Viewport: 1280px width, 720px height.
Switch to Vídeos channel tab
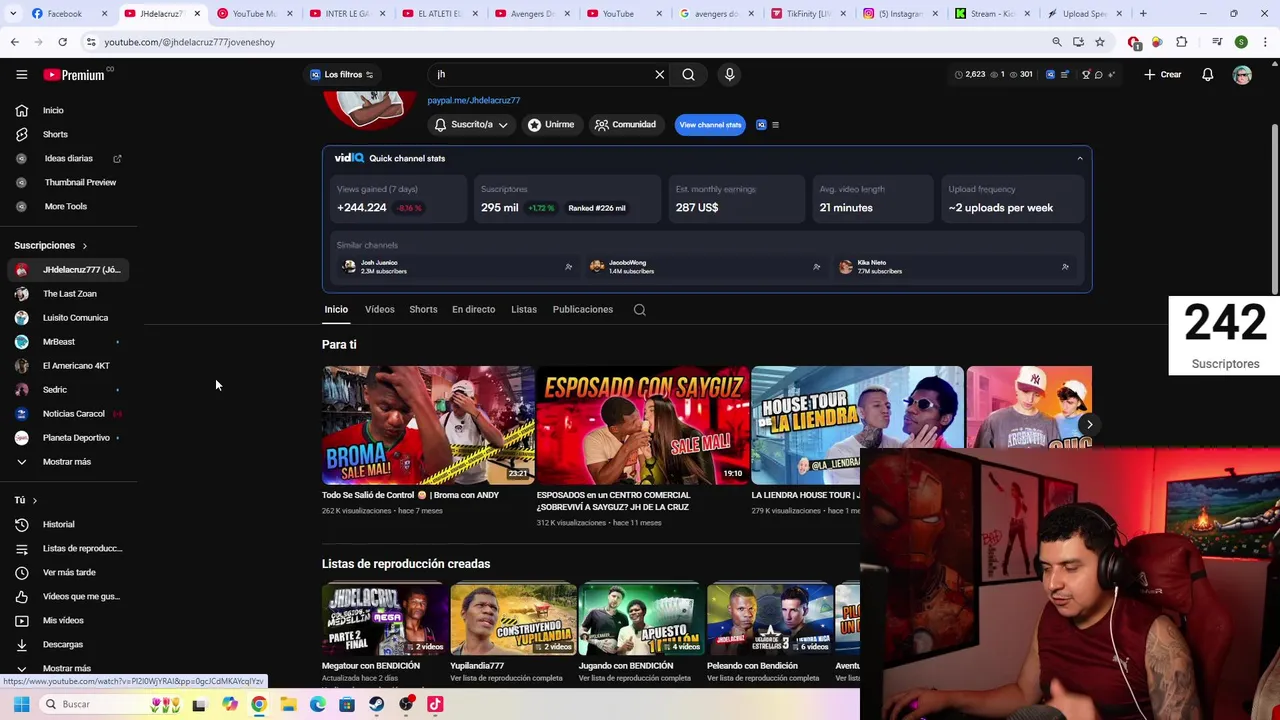click(x=380, y=309)
